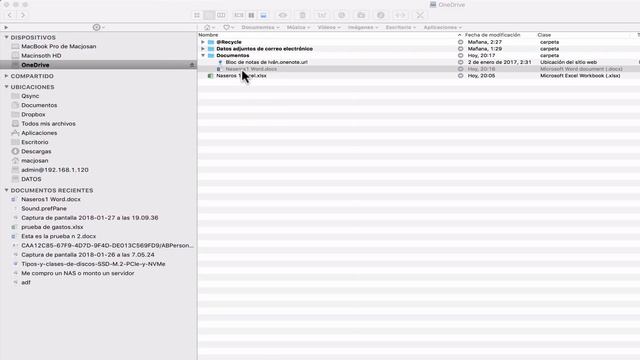Open the Imágenes bookmark dropdown
Viewport: 640px width, 360px height.
pyautogui.click(x=363, y=27)
